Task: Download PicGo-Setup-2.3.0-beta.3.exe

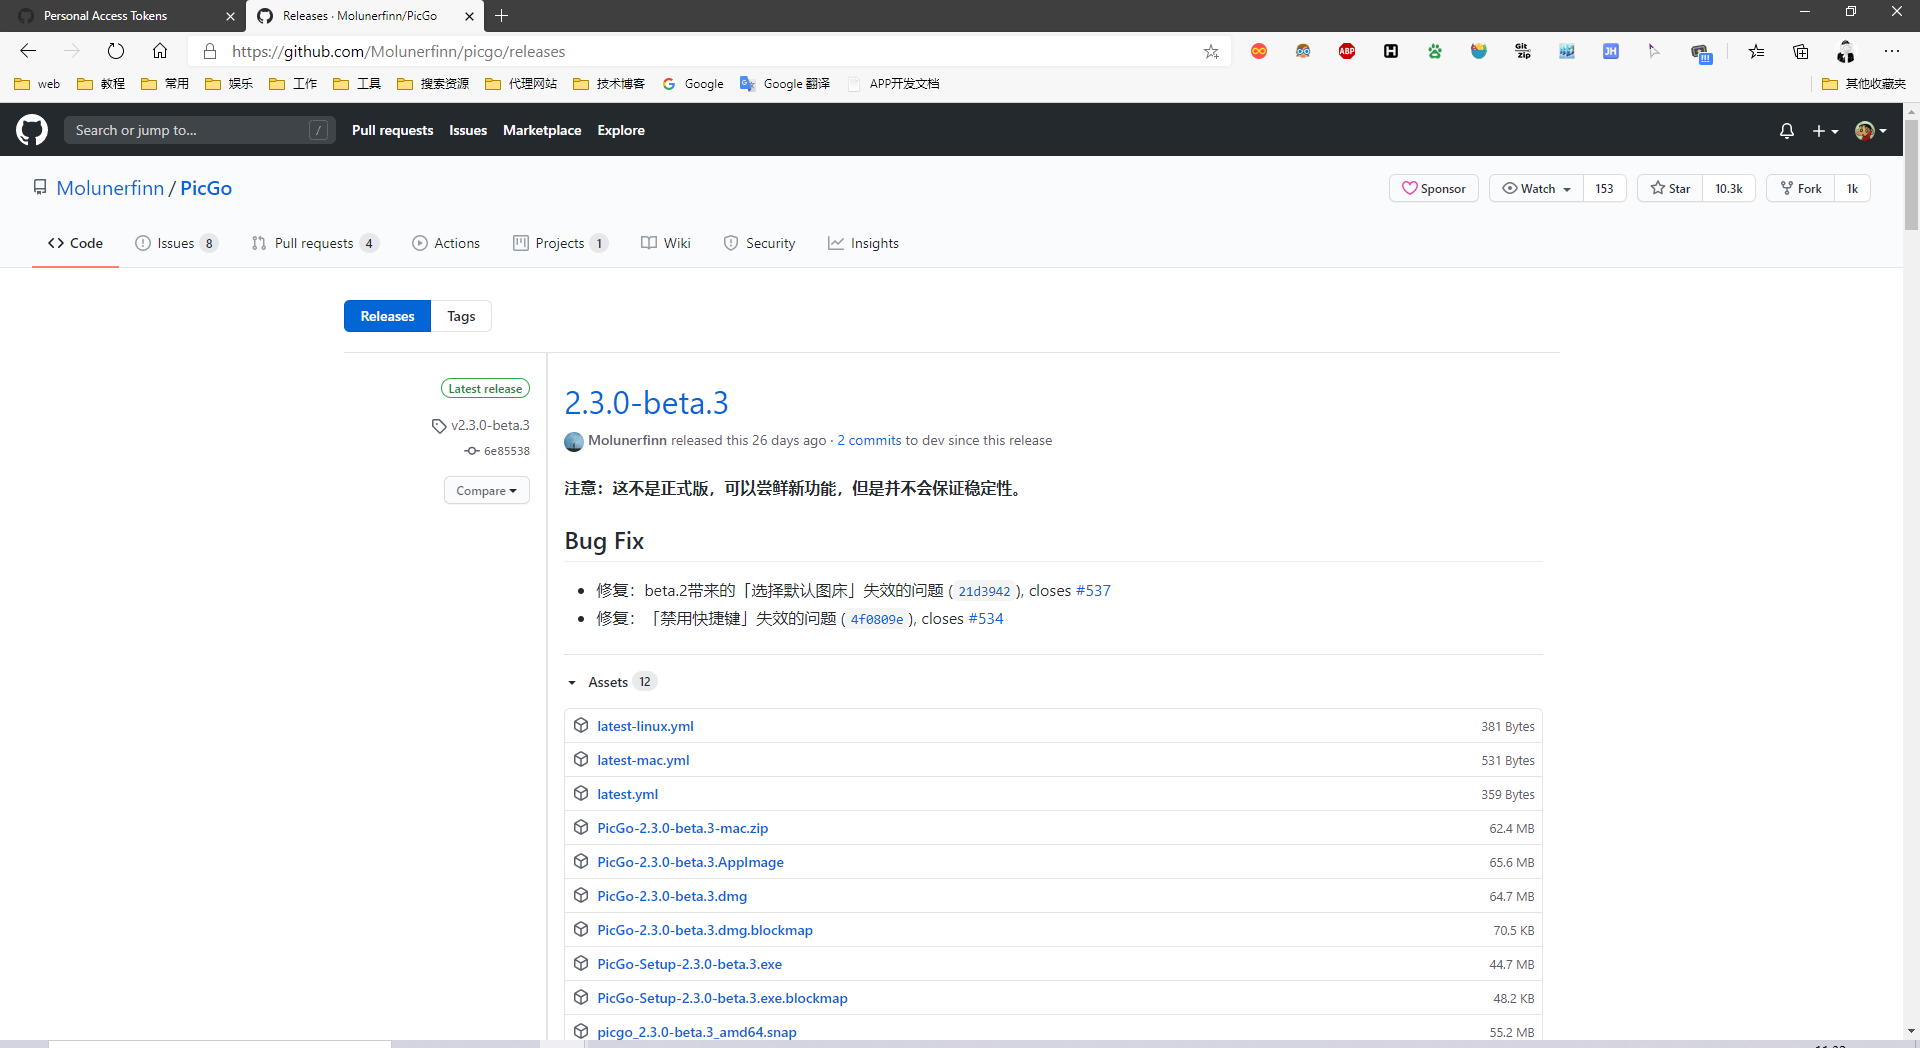Action: point(689,964)
